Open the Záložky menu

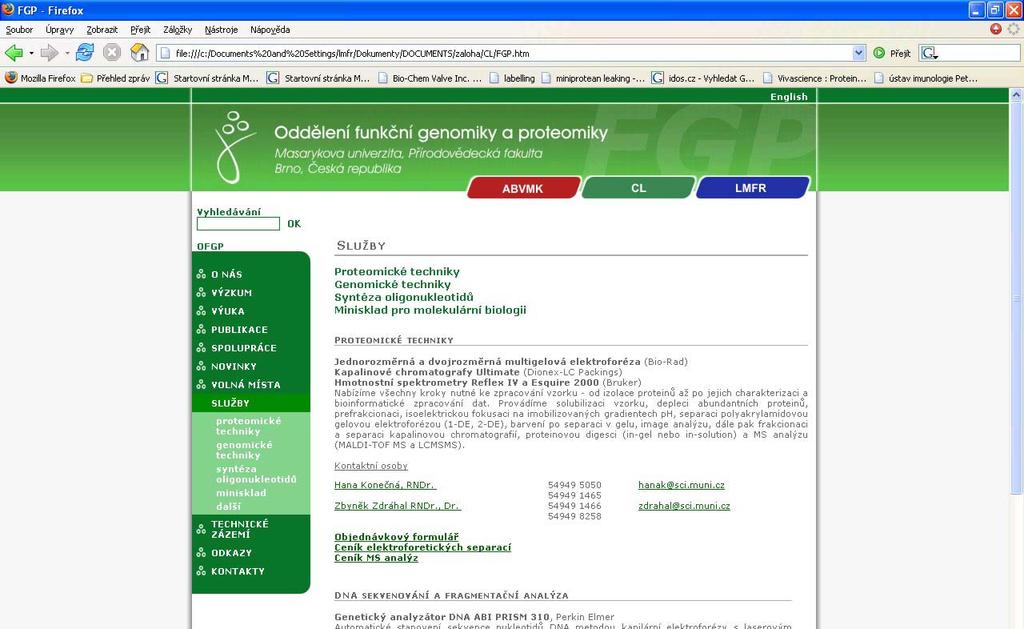pyautogui.click(x=178, y=29)
